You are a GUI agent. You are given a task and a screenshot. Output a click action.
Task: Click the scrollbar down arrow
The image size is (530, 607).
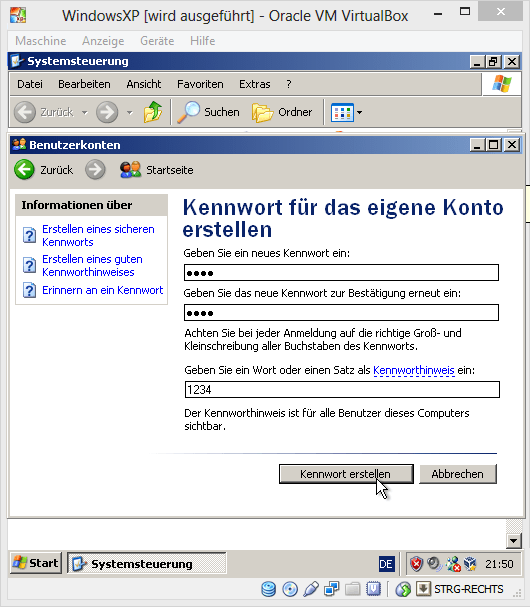point(514,540)
